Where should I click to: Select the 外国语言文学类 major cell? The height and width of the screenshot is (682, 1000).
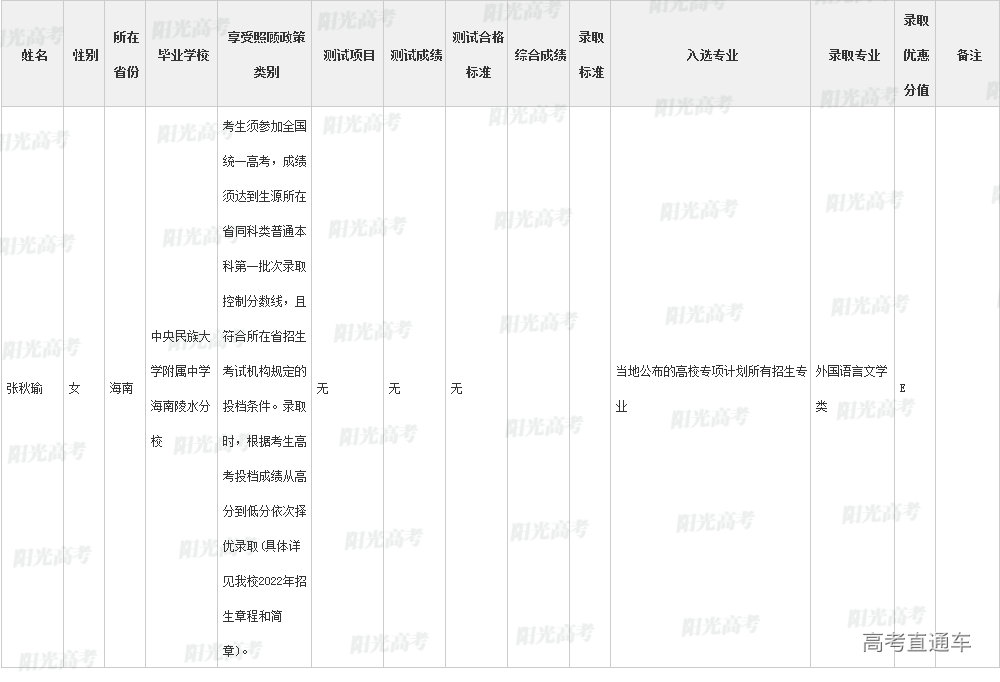[851, 388]
